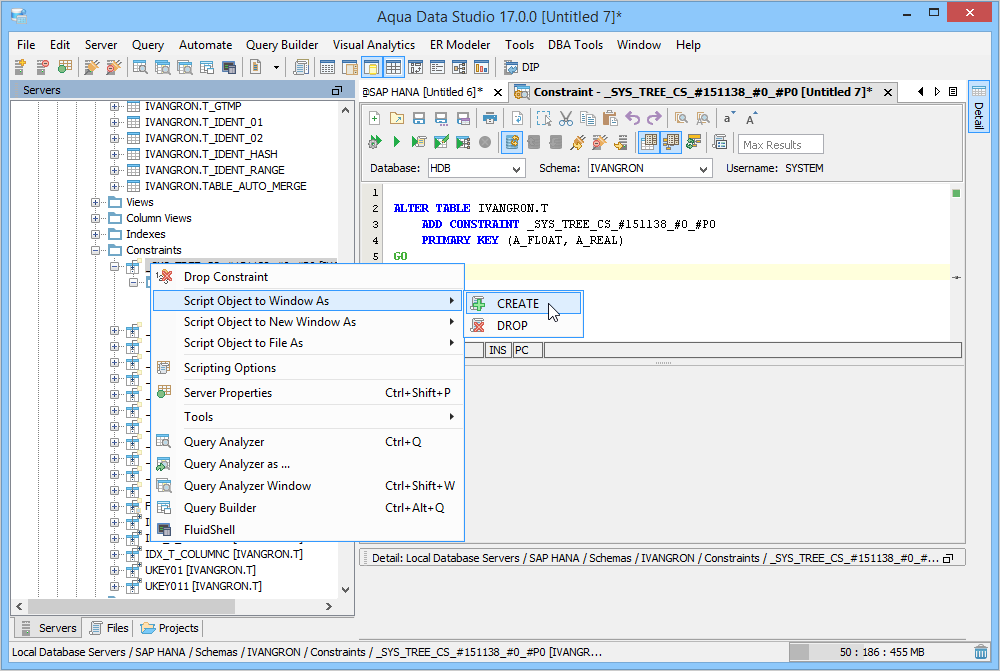This screenshot has width=1000, height=671.
Task: Select Drop Constraint in context menu
Action: pyautogui.click(x=307, y=277)
